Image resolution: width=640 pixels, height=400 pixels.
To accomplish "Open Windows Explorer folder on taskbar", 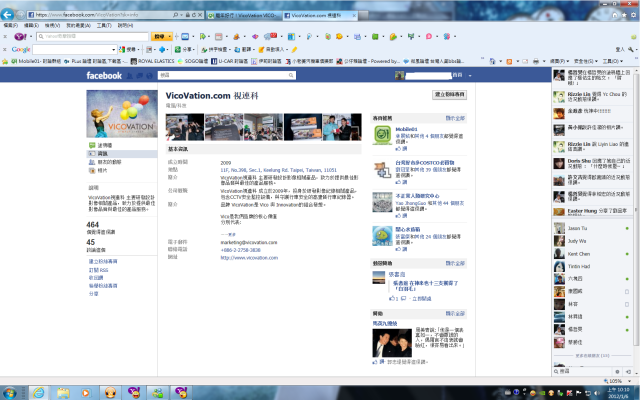I will tap(63, 393).
